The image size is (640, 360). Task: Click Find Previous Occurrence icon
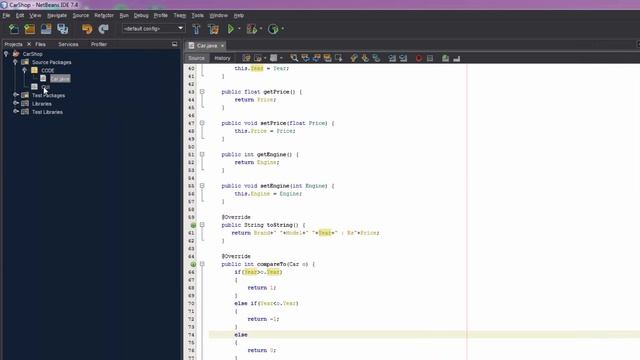coord(305,58)
